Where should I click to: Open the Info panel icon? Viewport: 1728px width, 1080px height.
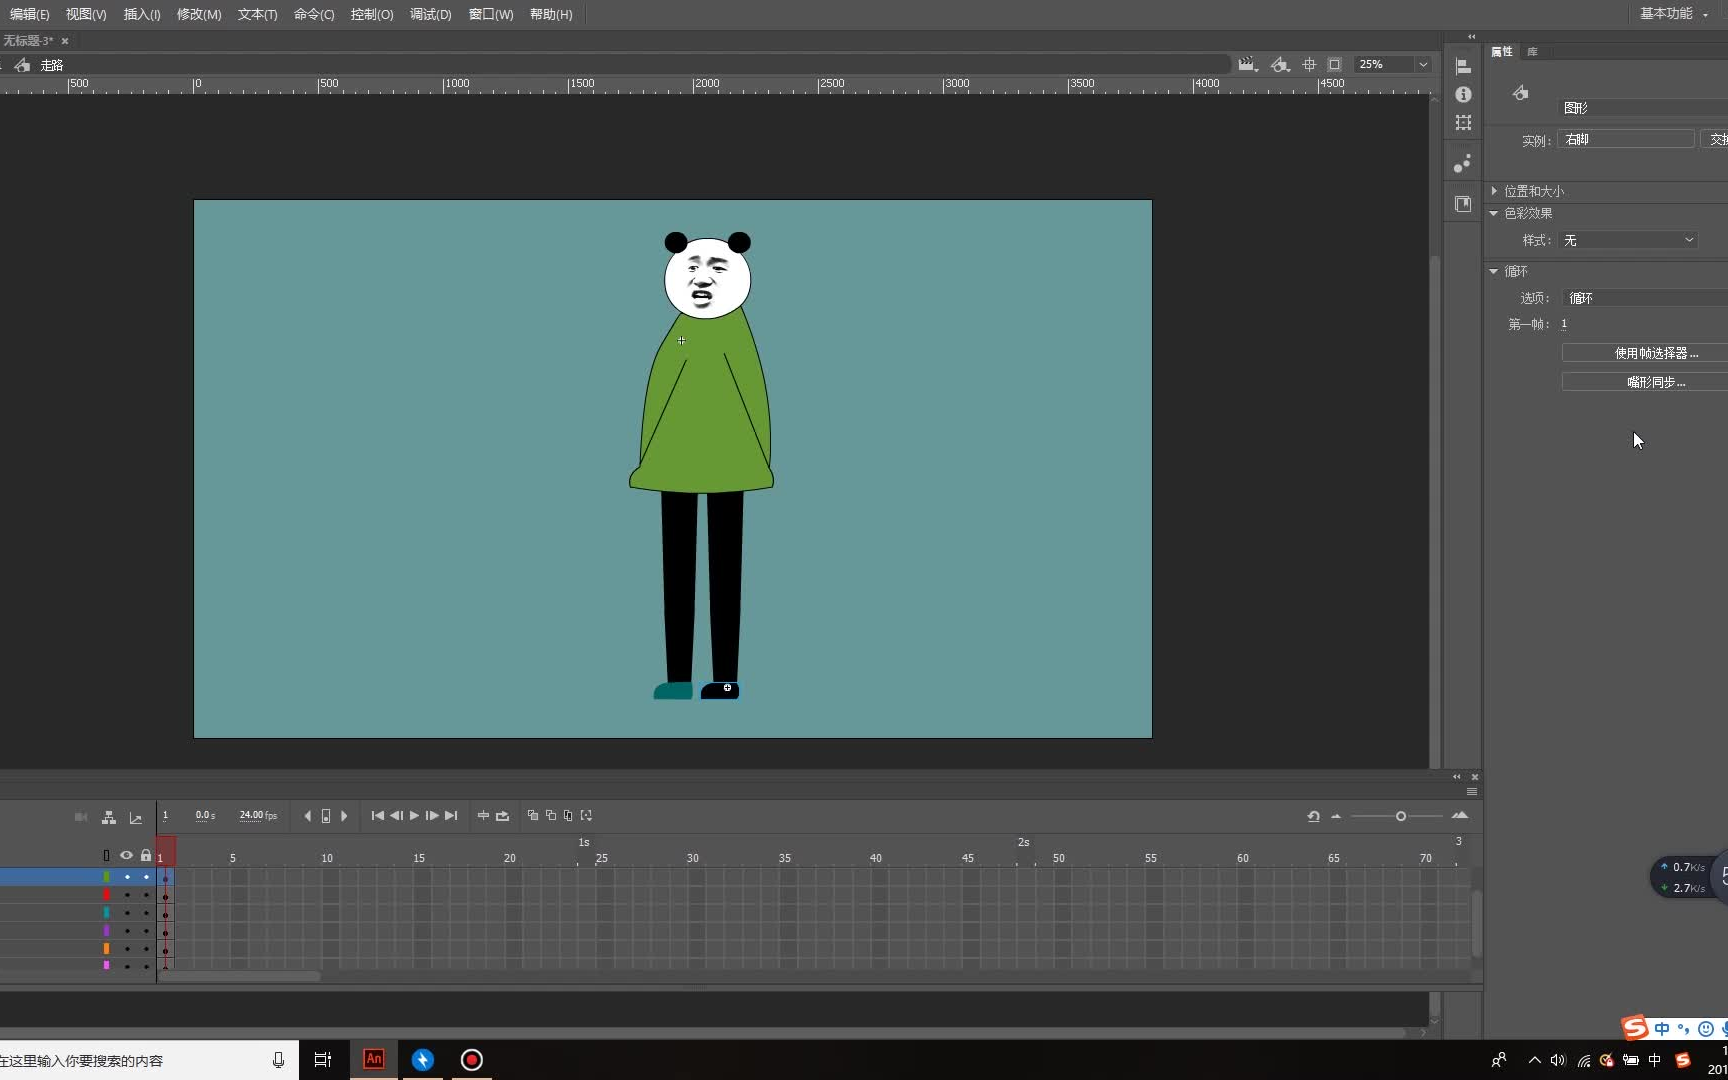click(1463, 94)
